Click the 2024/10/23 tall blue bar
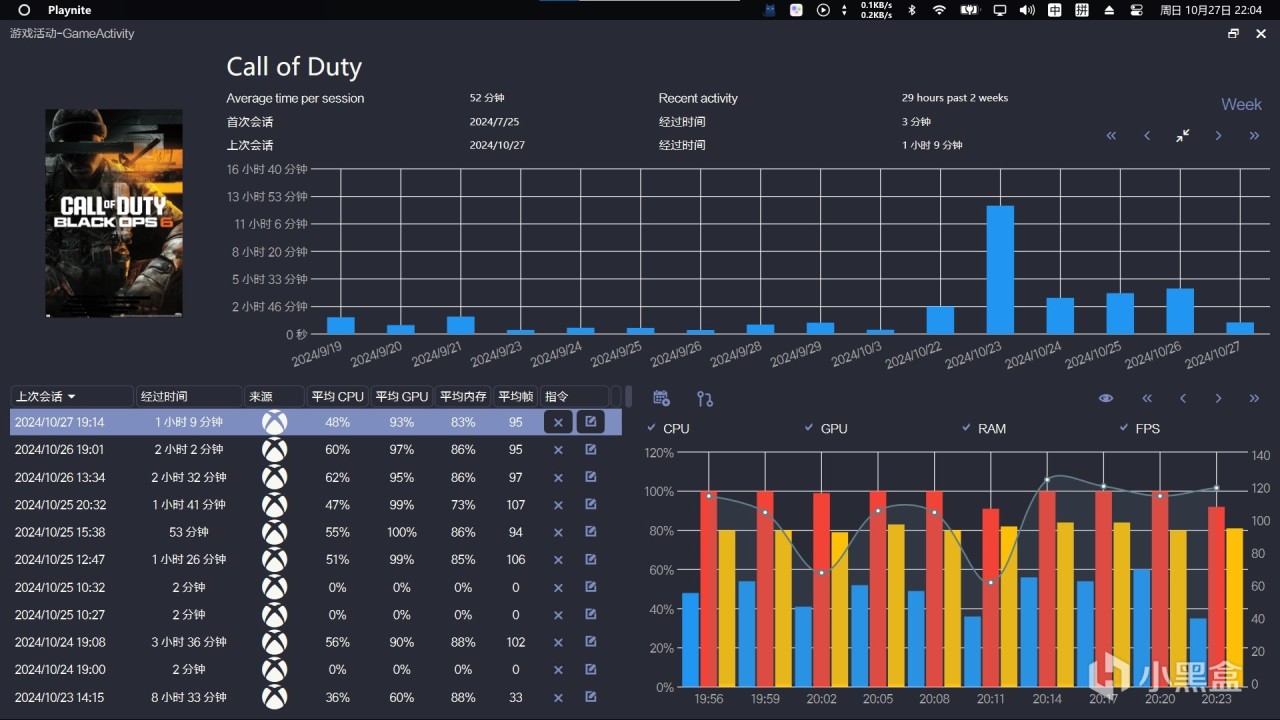Image resolution: width=1280 pixels, height=720 pixels. pos(1000,270)
